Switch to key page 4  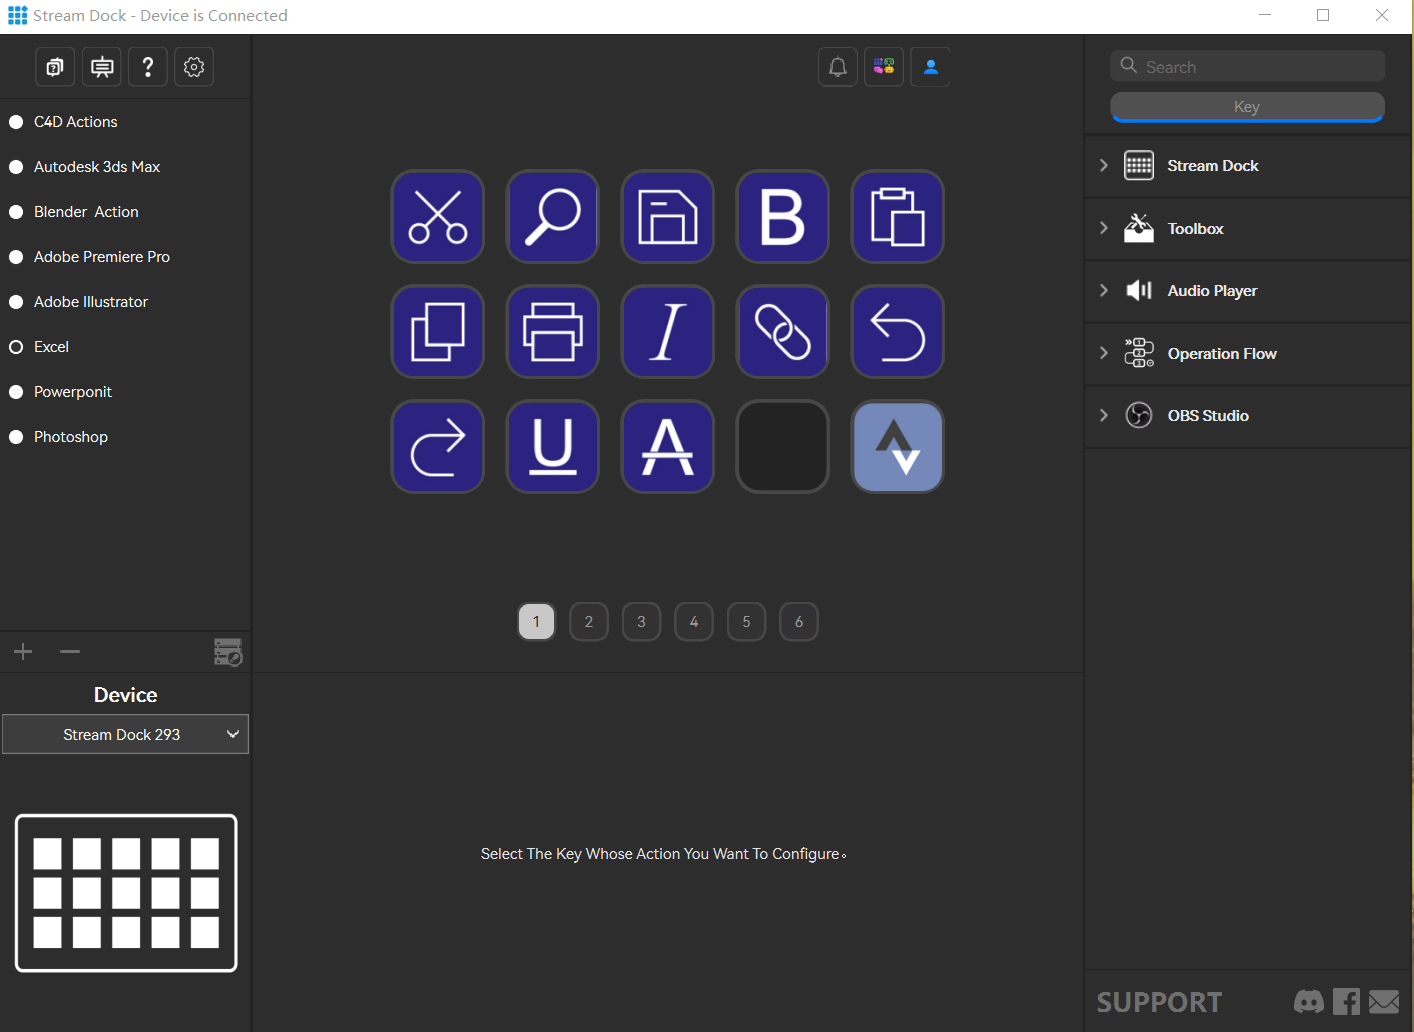tap(694, 622)
